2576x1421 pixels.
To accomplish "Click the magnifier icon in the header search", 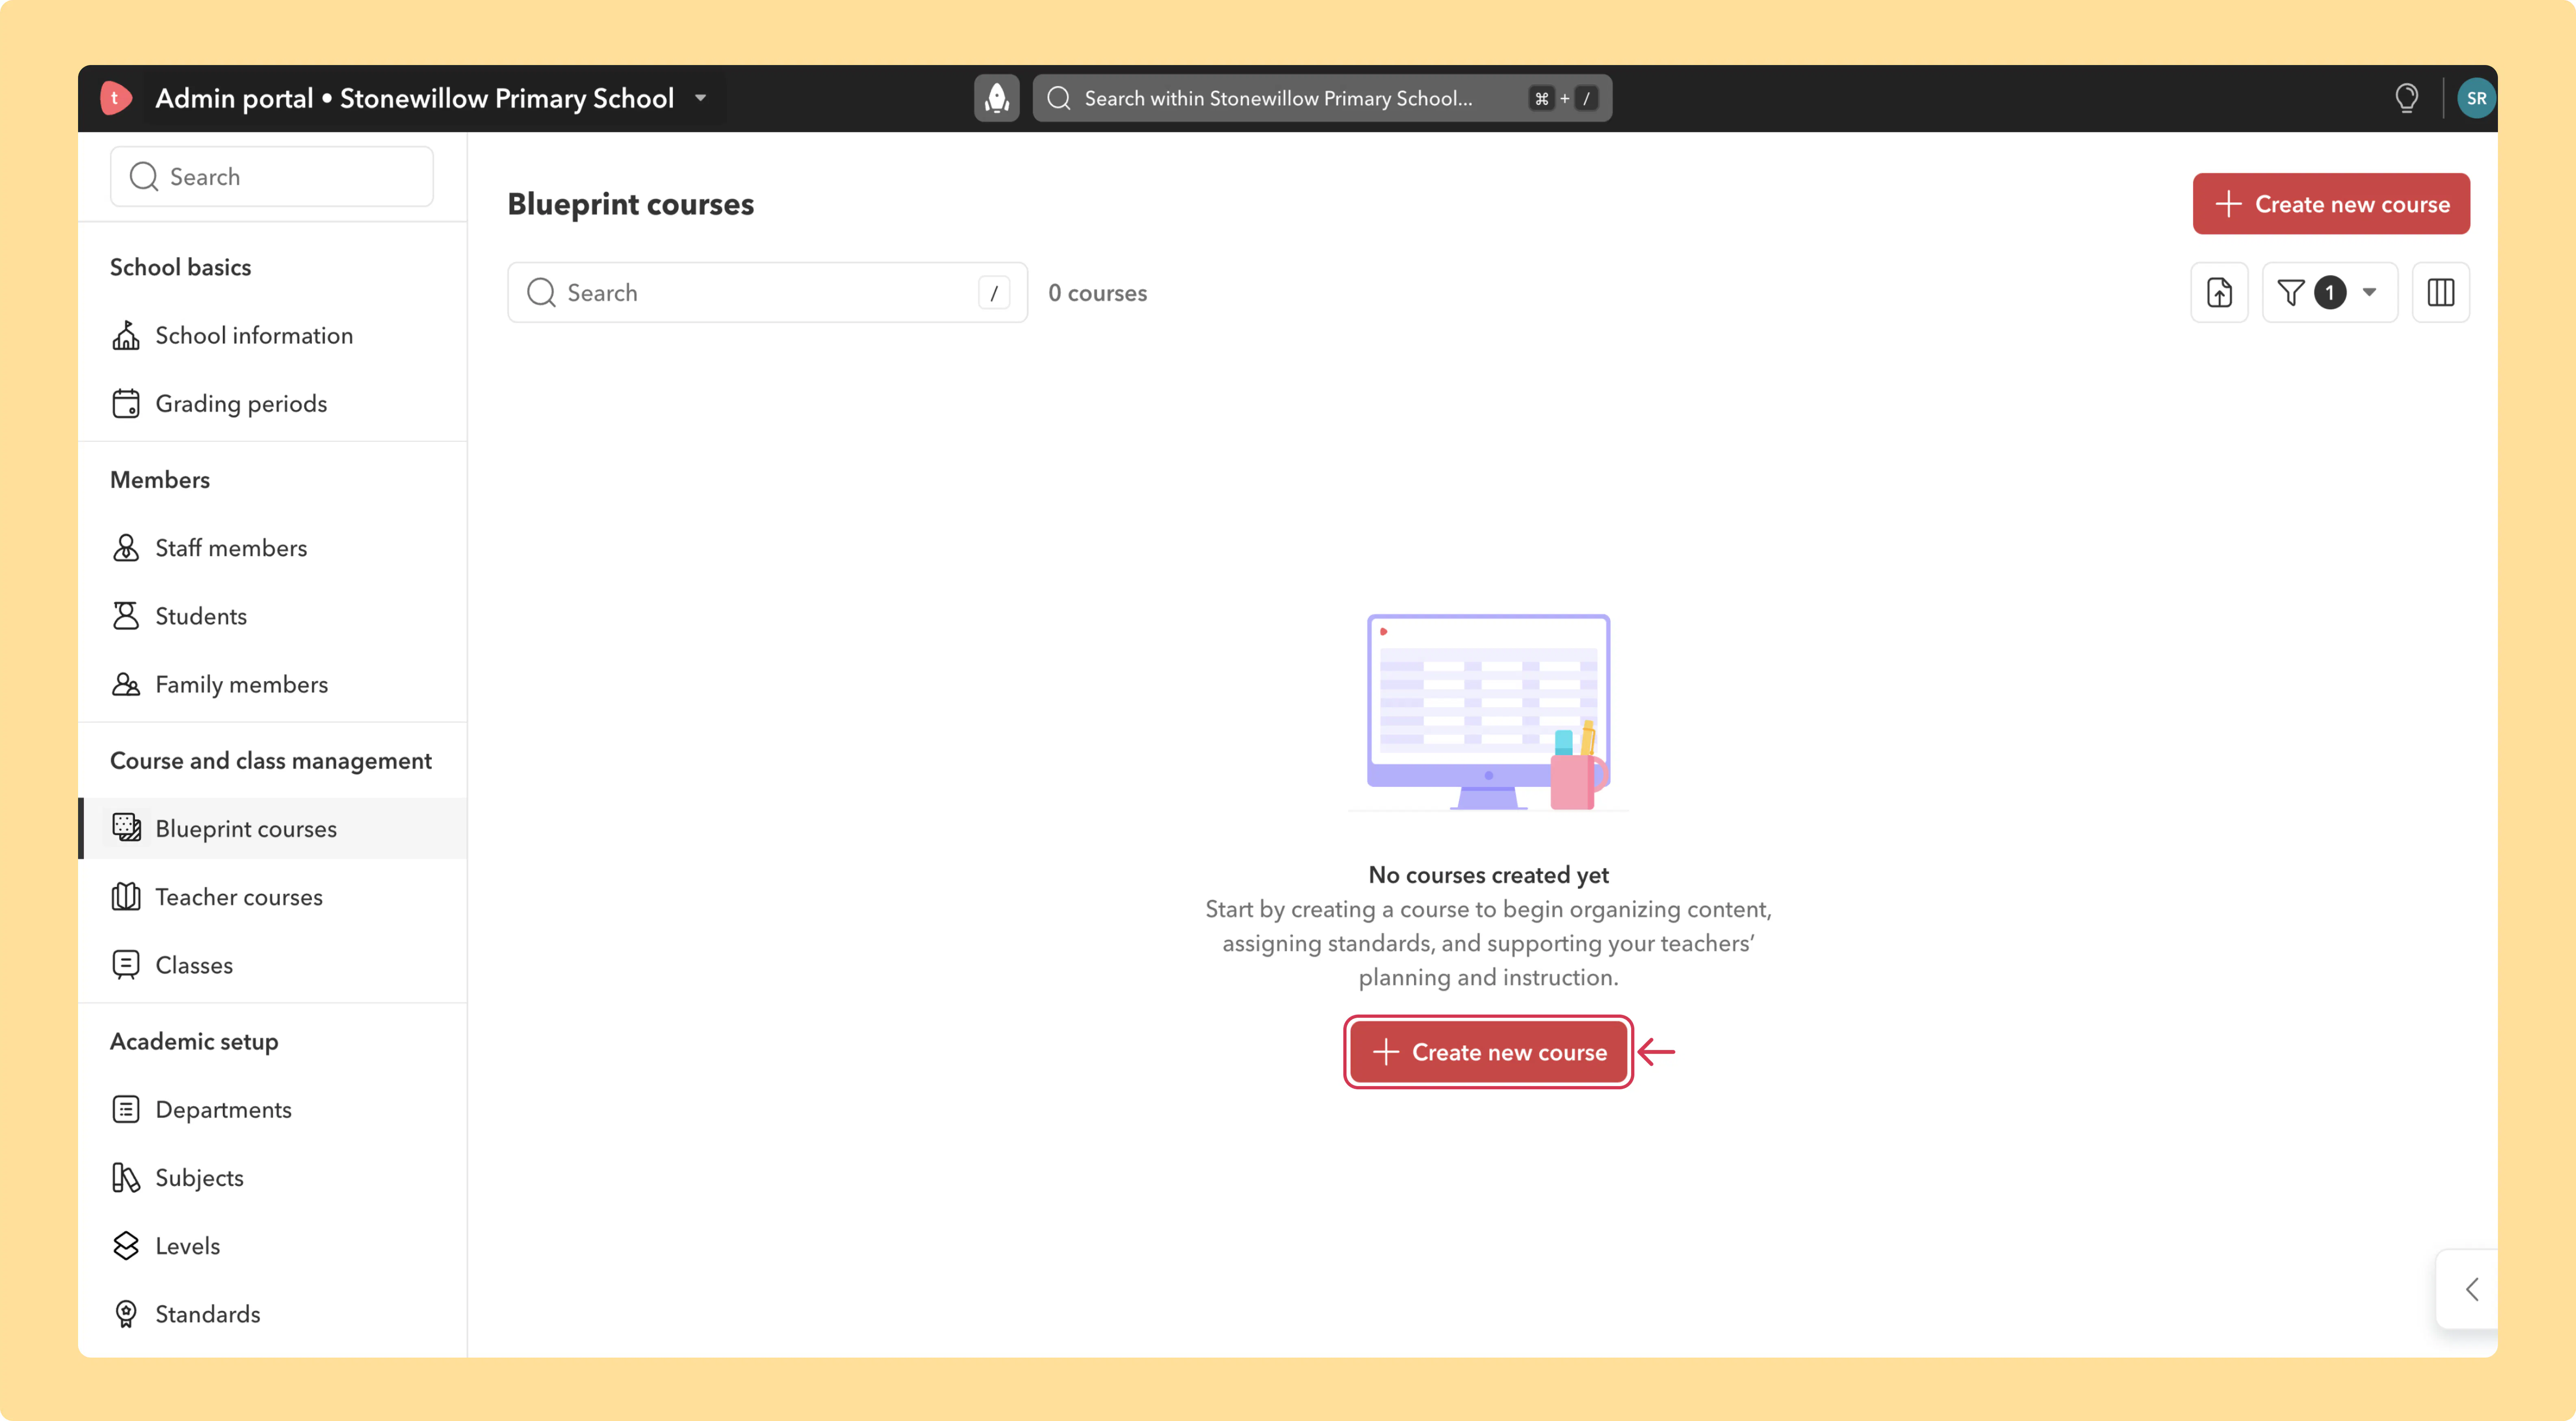I will click(1059, 98).
